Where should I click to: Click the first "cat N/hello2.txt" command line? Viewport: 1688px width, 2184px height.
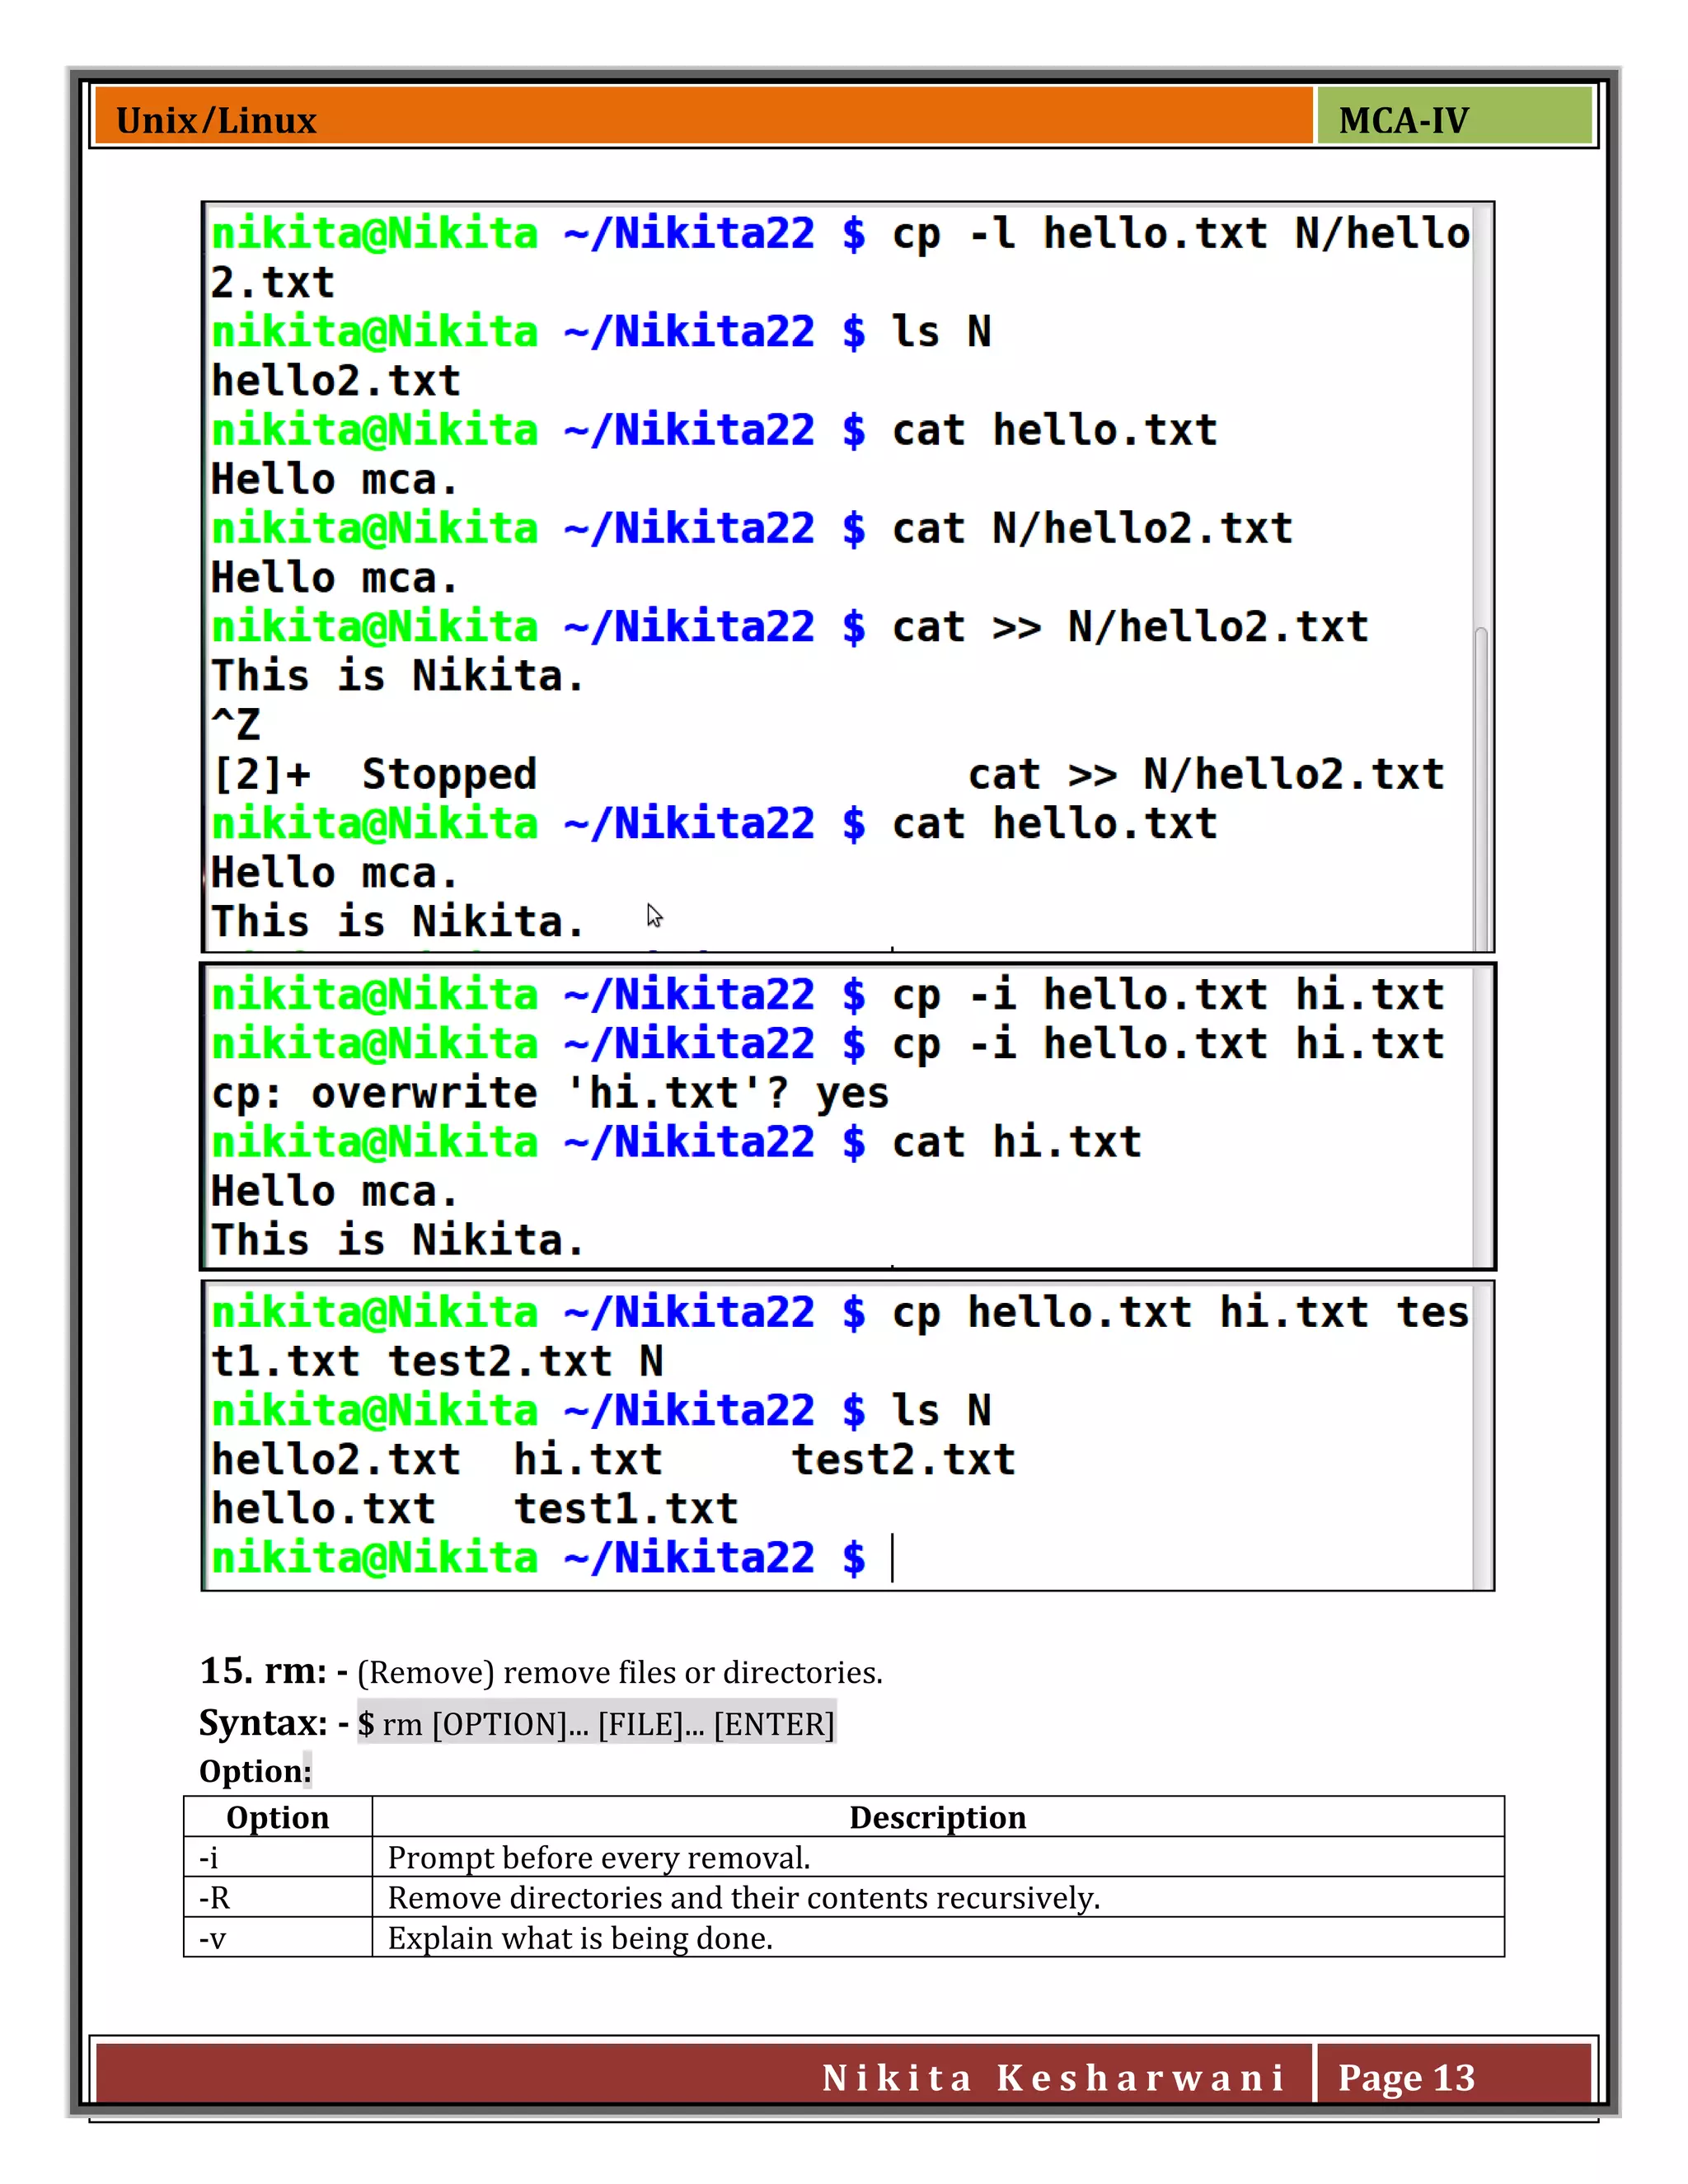point(752,528)
